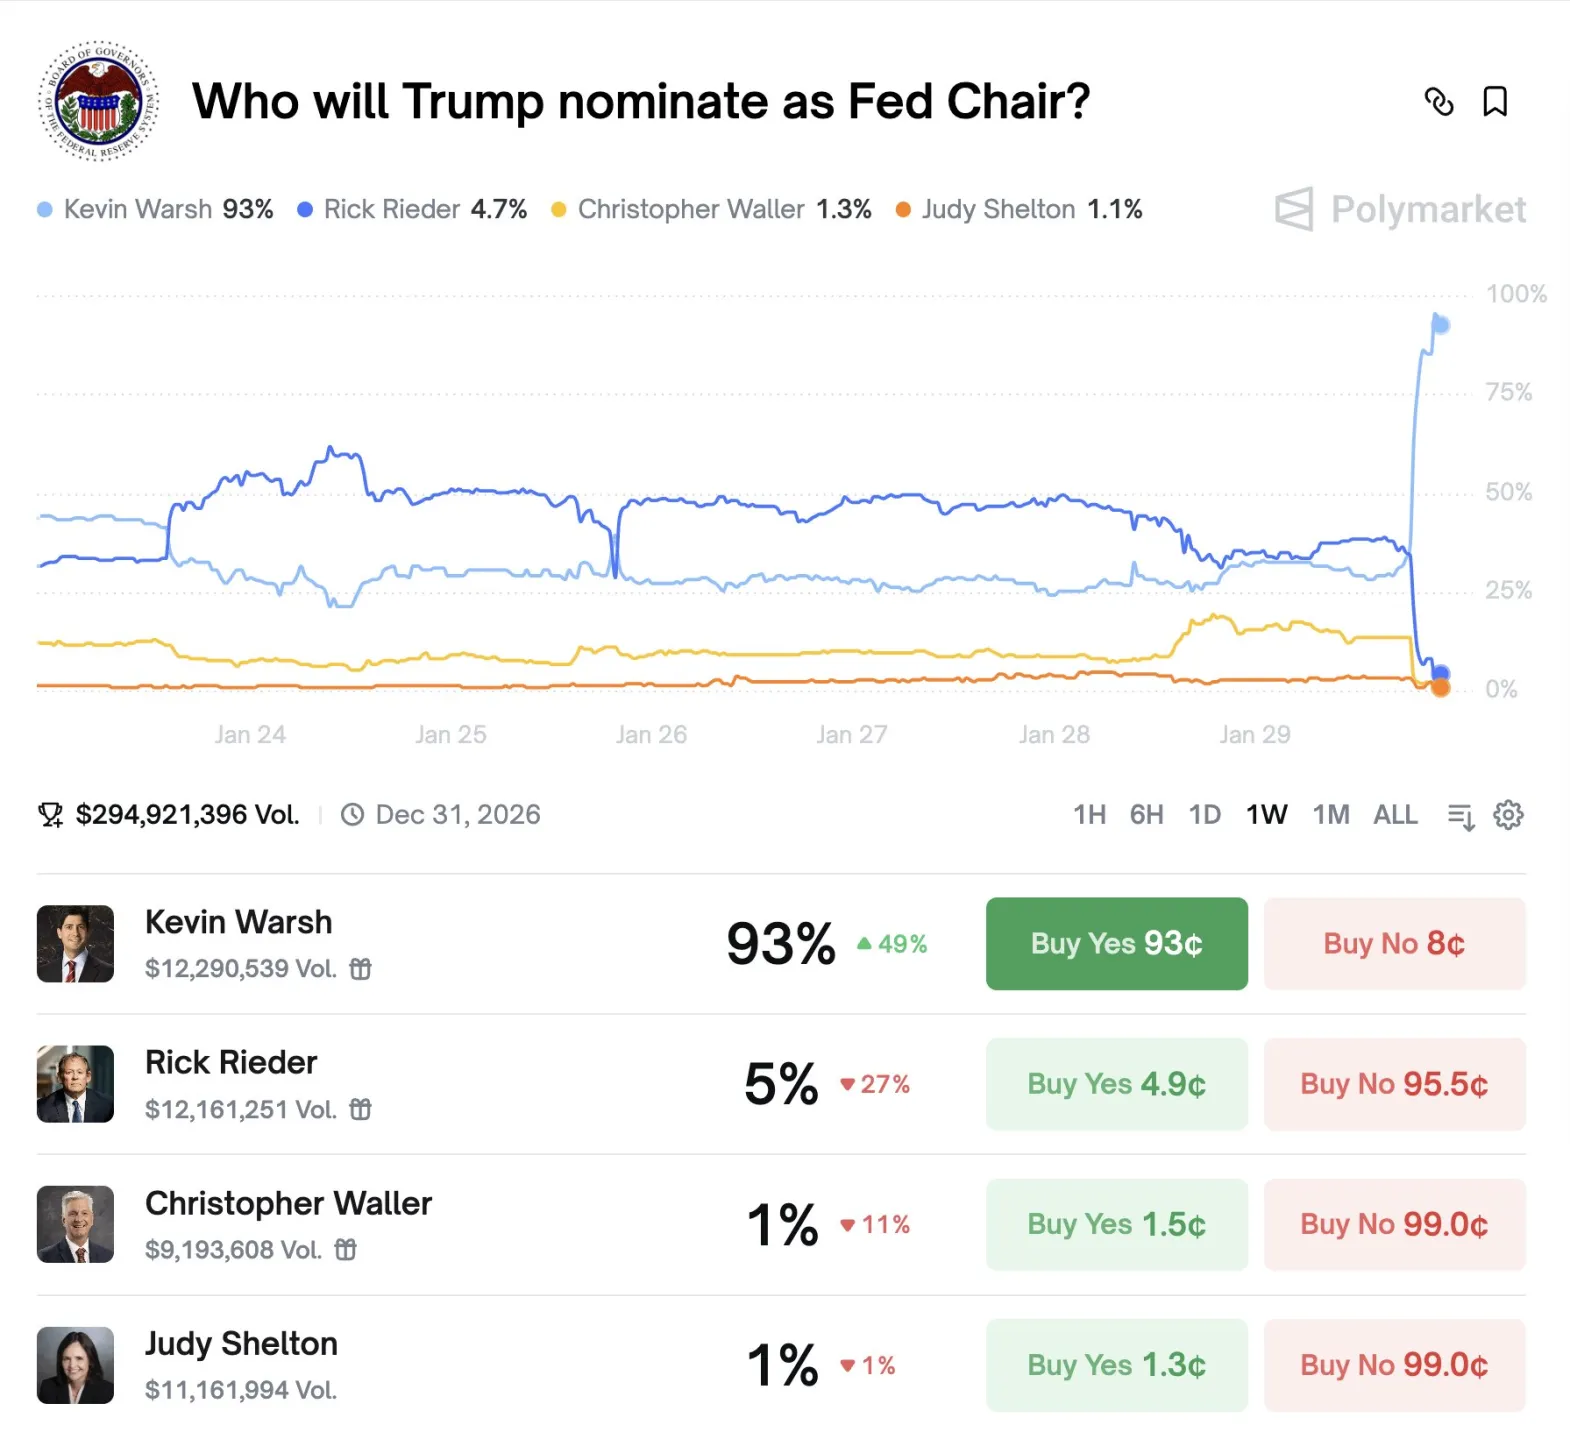1570x1432 pixels.
Task: Open the chart settings gear
Action: pyautogui.click(x=1508, y=815)
